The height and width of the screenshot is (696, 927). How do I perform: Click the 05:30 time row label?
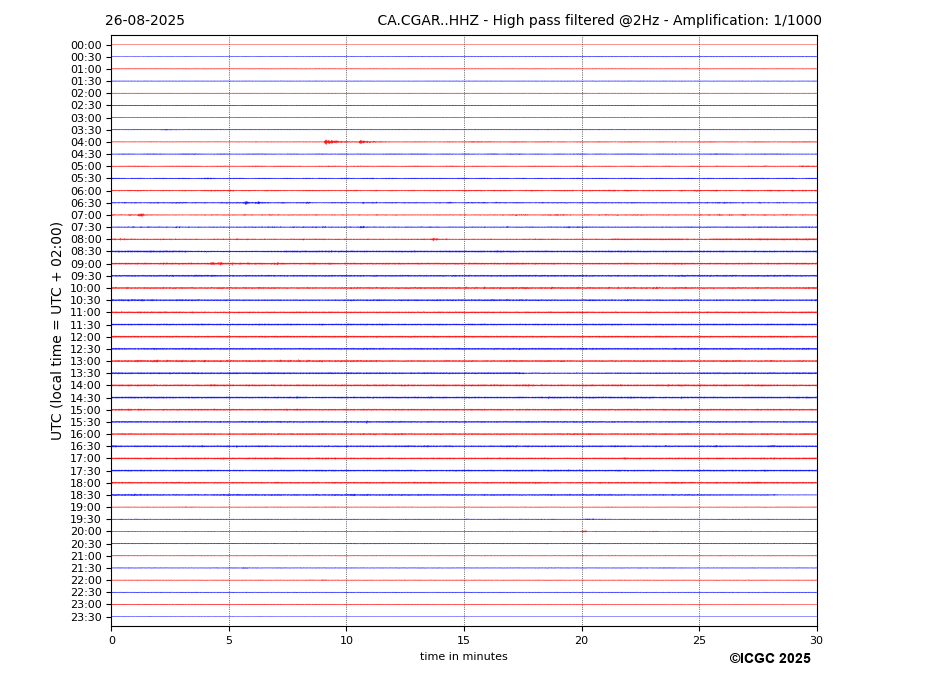point(86,179)
